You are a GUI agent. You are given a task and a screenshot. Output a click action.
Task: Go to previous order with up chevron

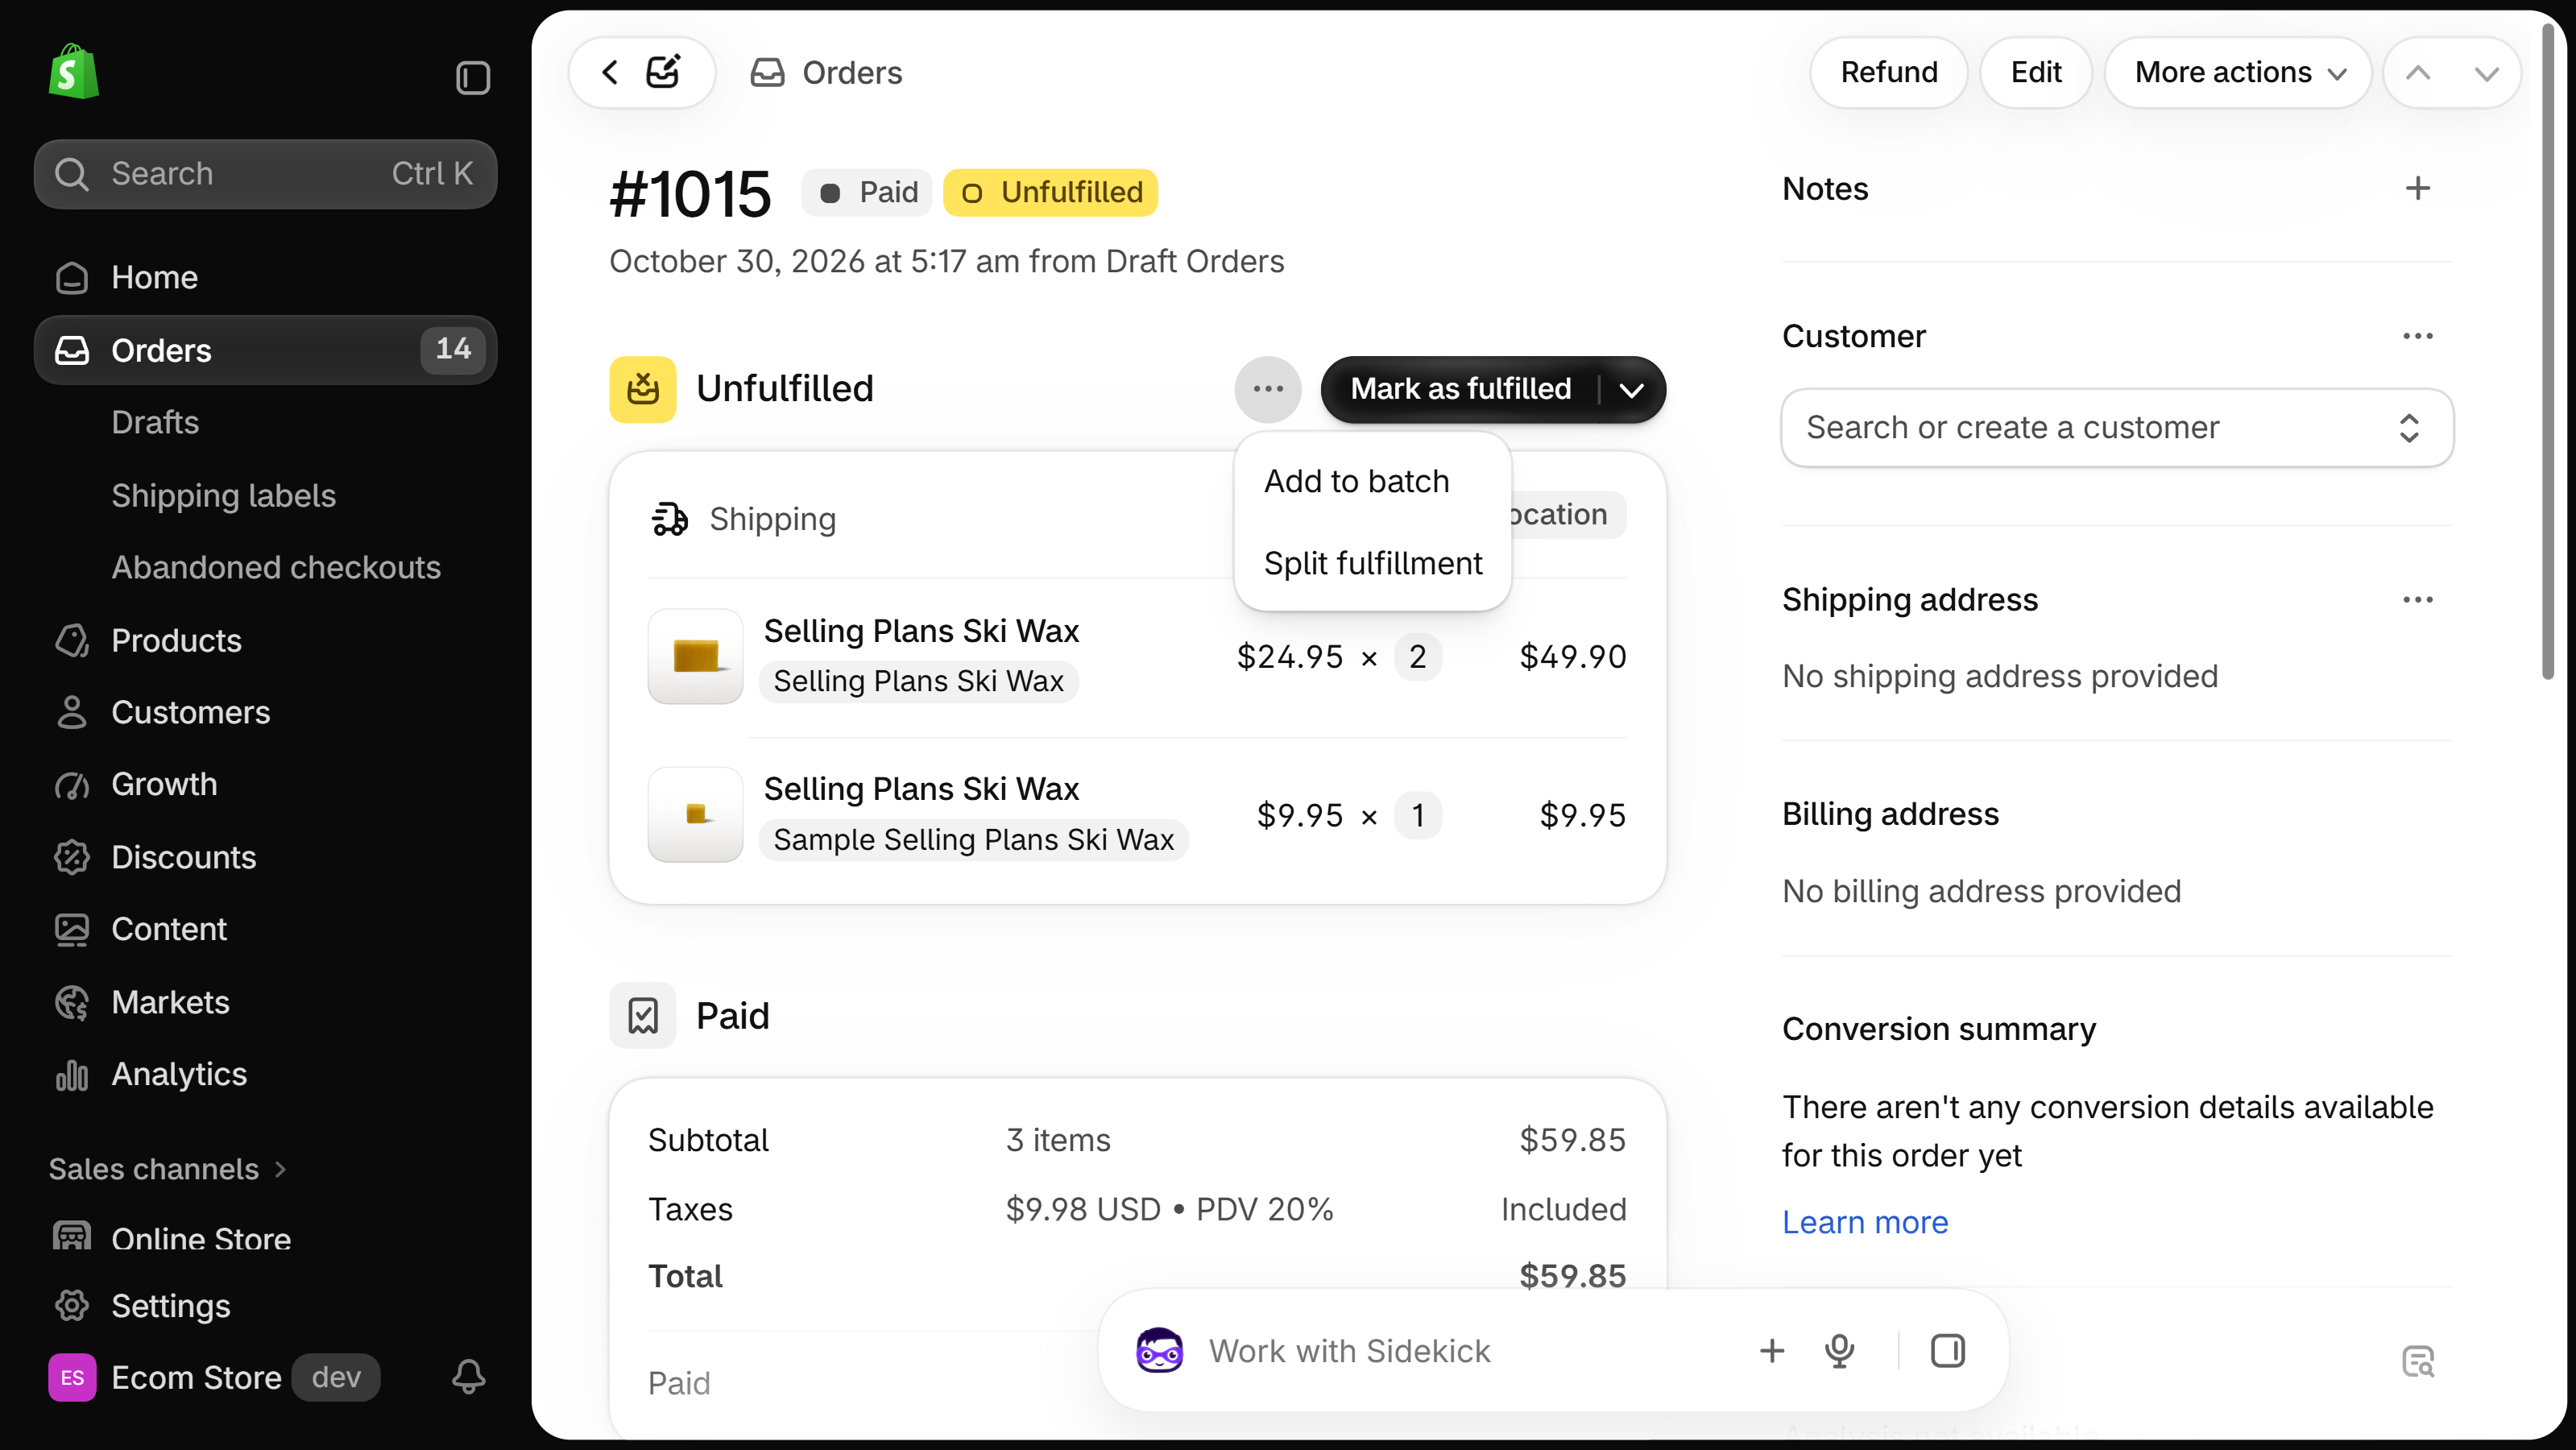tap(2418, 73)
